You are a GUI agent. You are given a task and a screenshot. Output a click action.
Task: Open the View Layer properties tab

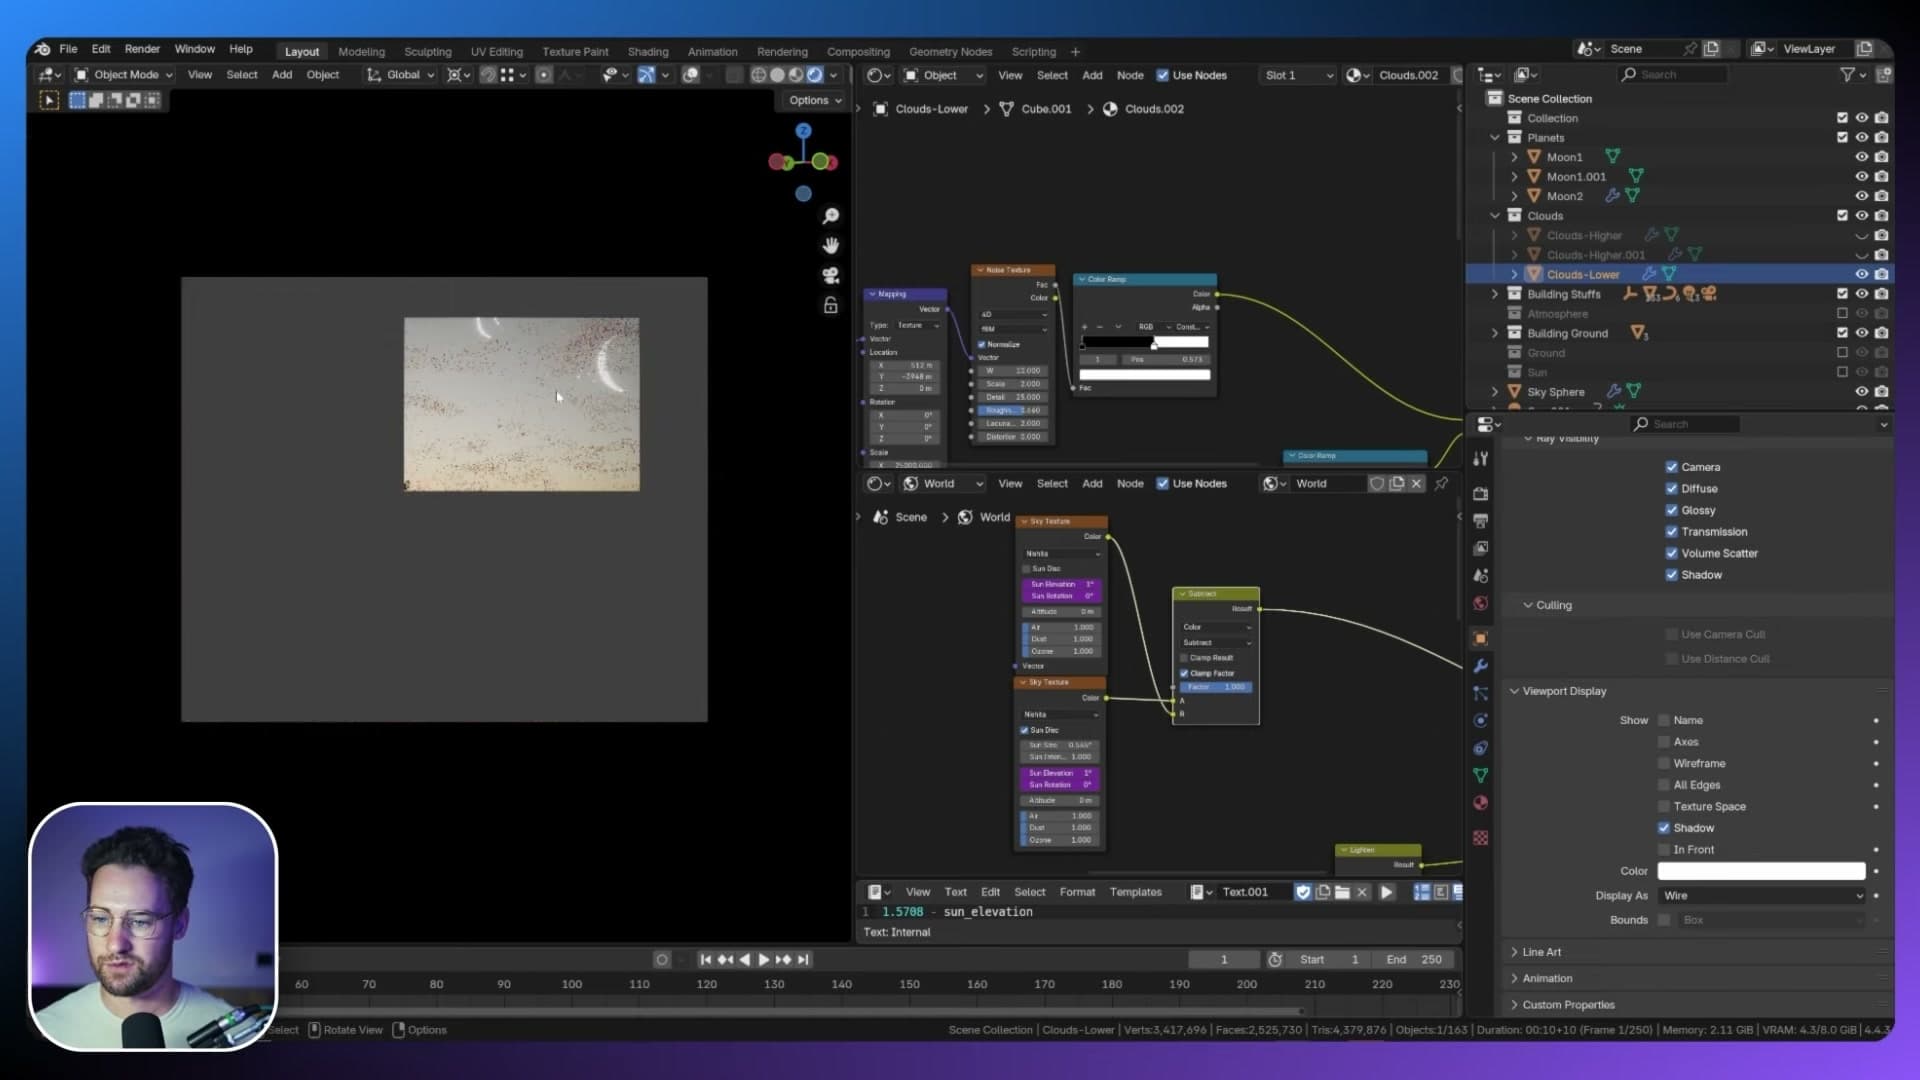1481,548
